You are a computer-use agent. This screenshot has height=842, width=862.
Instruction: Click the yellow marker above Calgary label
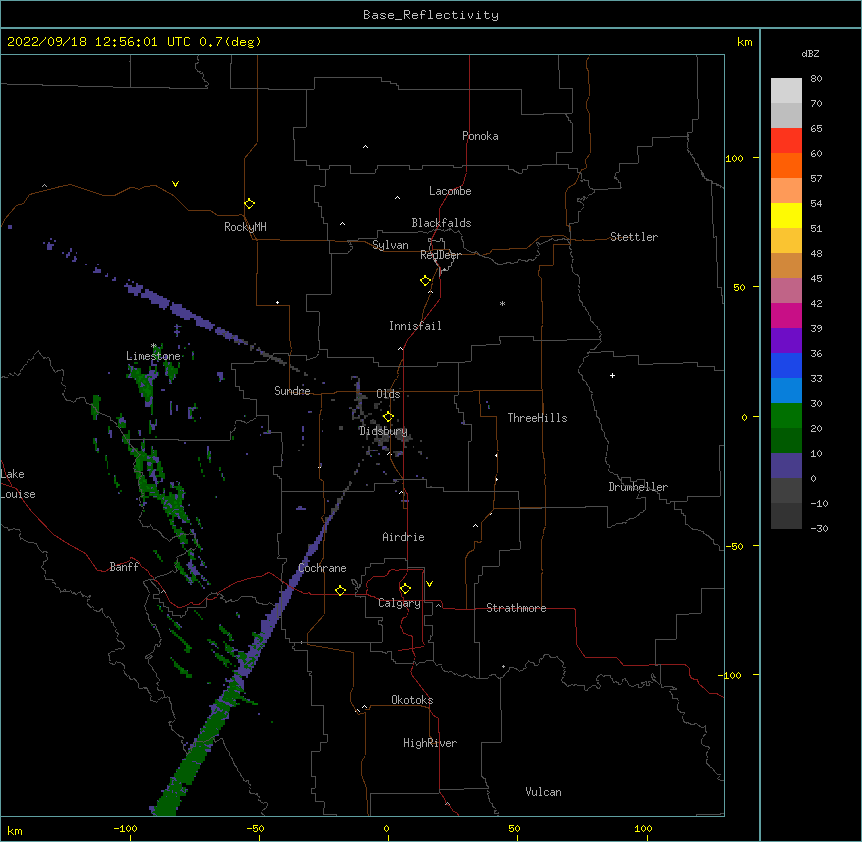click(x=405, y=589)
